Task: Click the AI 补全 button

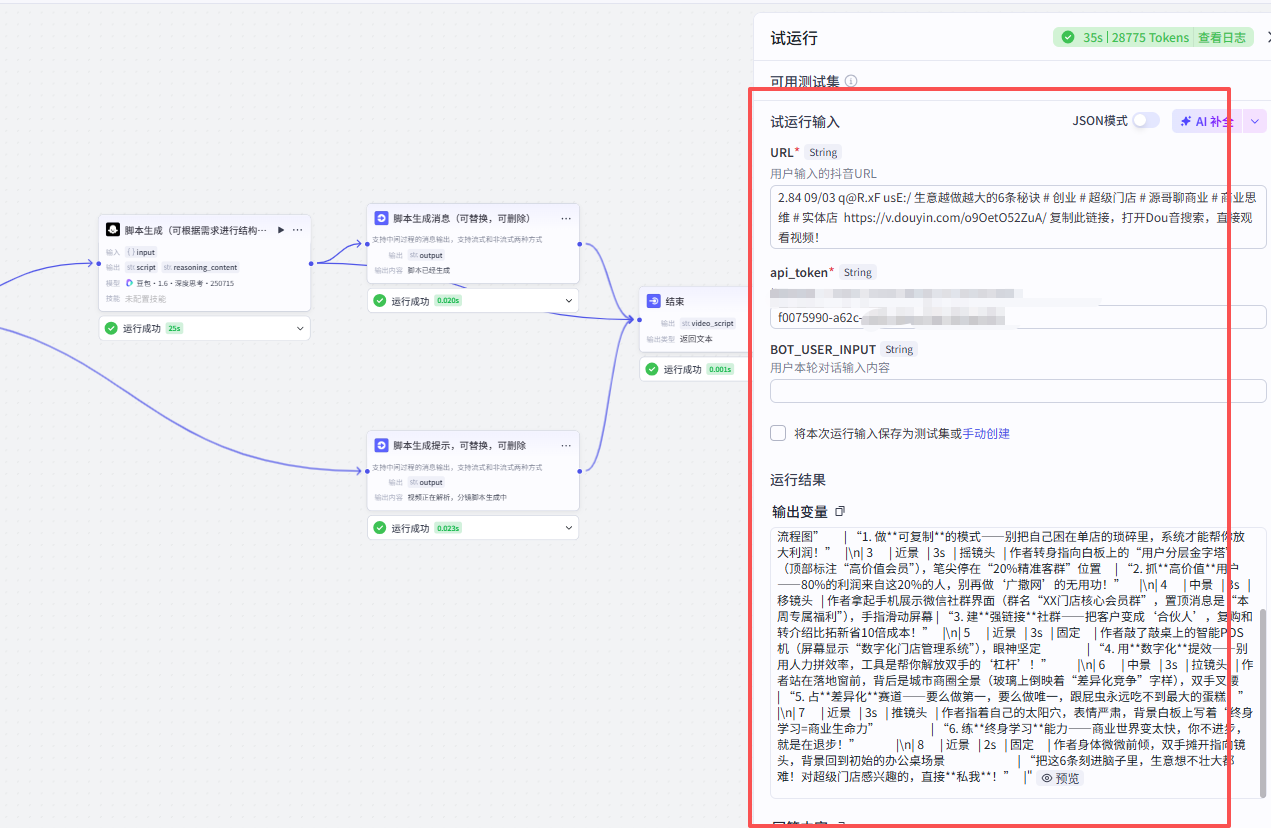Action: point(1207,121)
